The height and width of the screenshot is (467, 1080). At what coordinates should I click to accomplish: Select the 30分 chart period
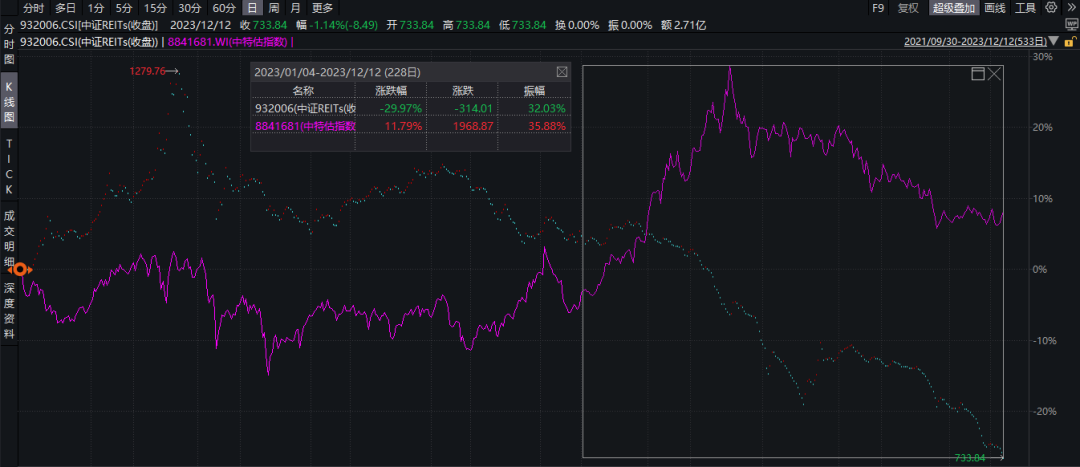click(189, 8)
